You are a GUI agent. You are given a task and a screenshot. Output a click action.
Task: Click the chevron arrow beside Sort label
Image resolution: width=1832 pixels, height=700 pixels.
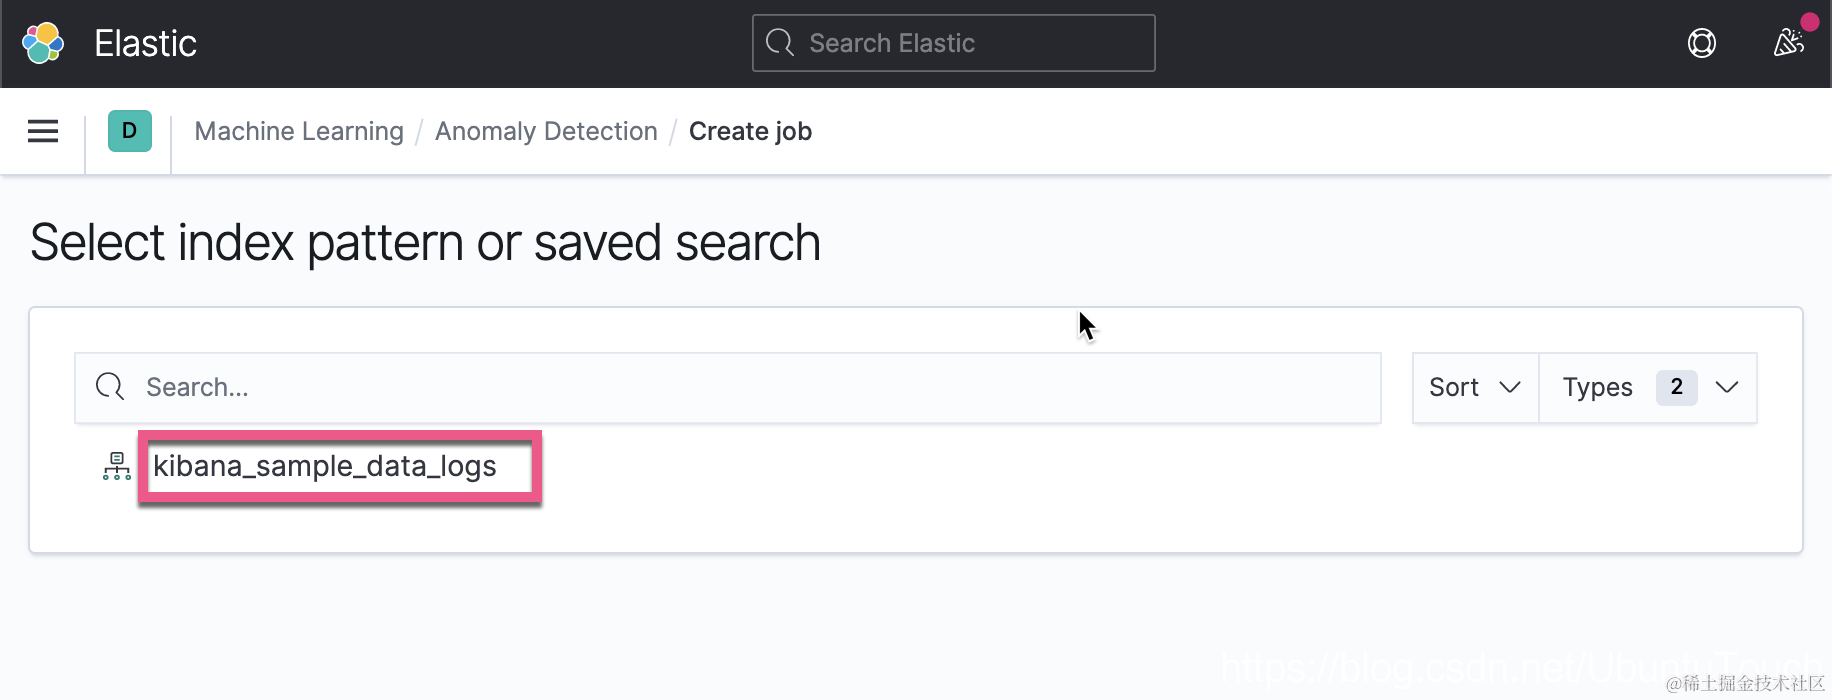(x=1510, y=387)
